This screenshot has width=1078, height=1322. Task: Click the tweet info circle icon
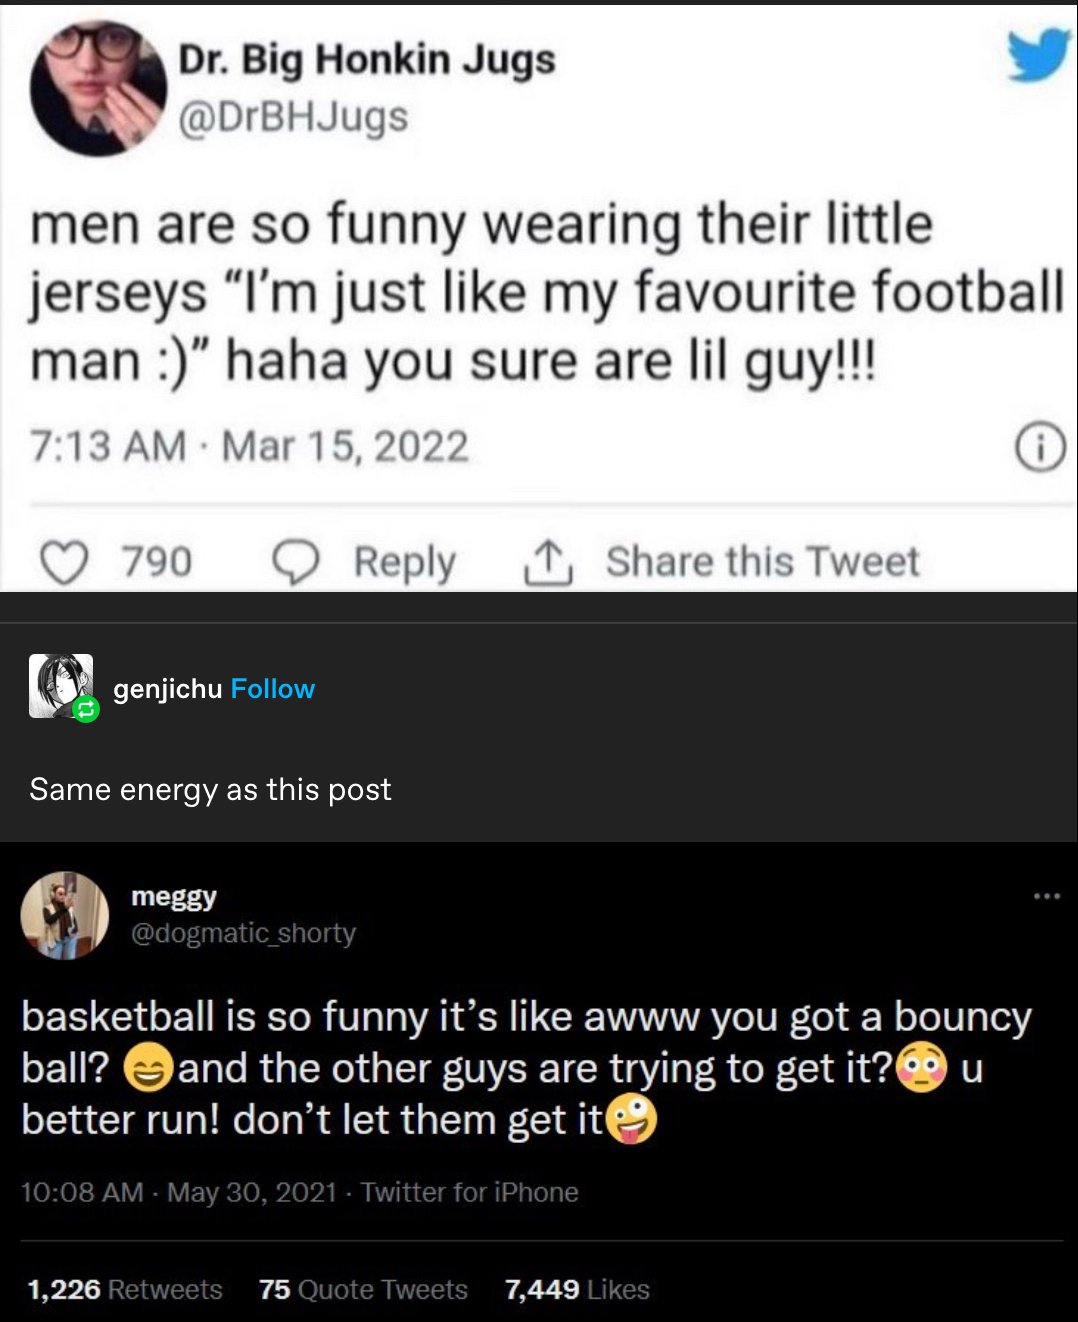1041,447
